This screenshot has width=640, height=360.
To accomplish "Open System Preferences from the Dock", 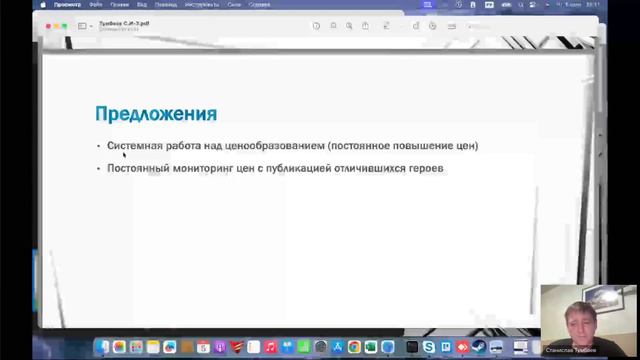I will [321, 347].
